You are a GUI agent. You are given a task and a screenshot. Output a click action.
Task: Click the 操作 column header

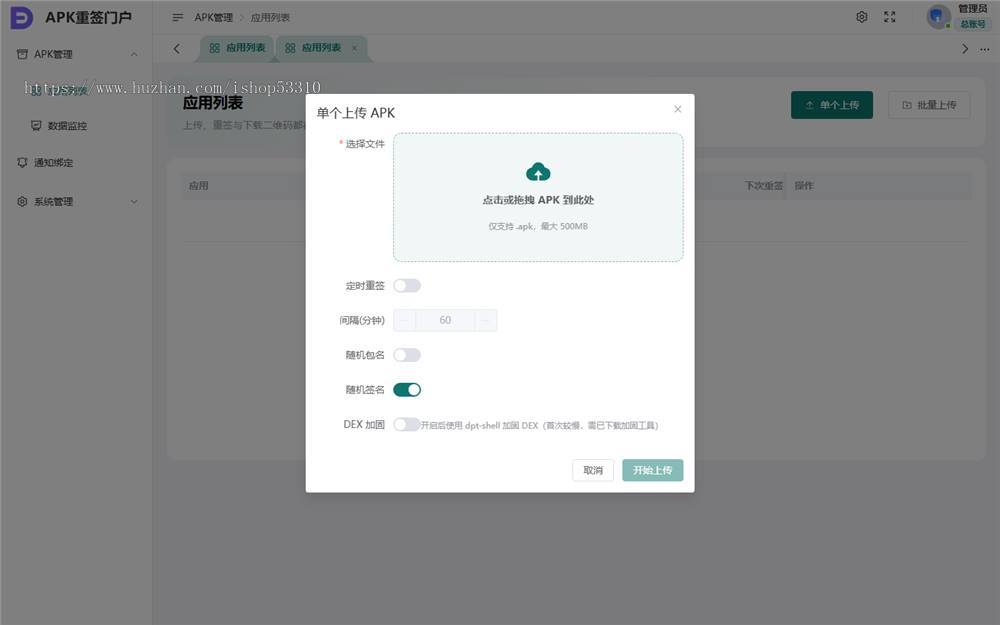pyautogui.click(x=804, y=186)
